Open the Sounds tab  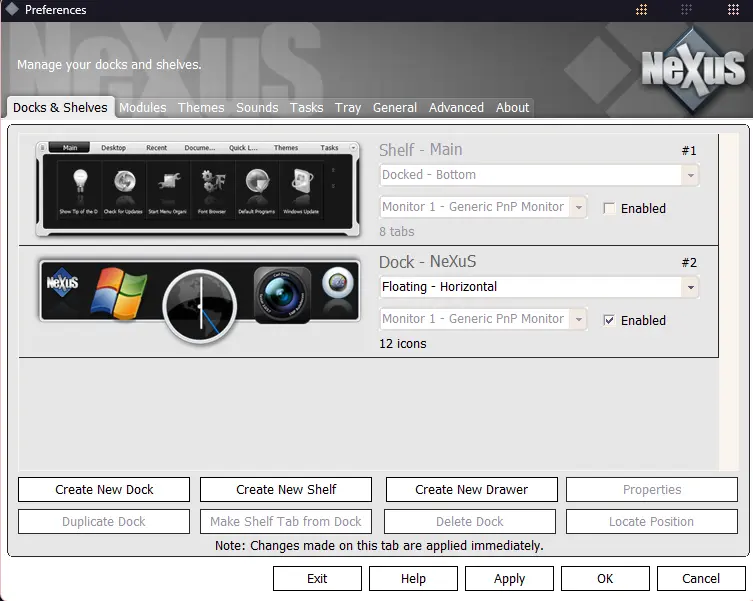point(257,108)
